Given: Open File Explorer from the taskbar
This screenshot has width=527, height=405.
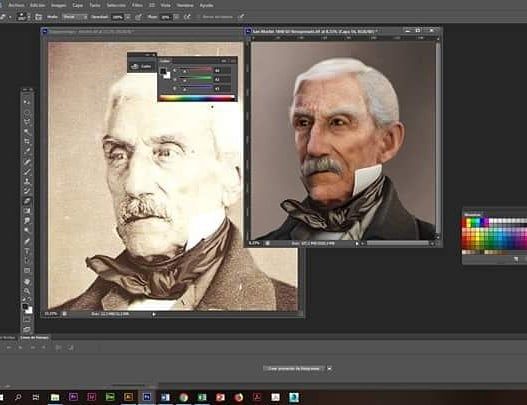Looking at the screenshot, I should 55,397.
